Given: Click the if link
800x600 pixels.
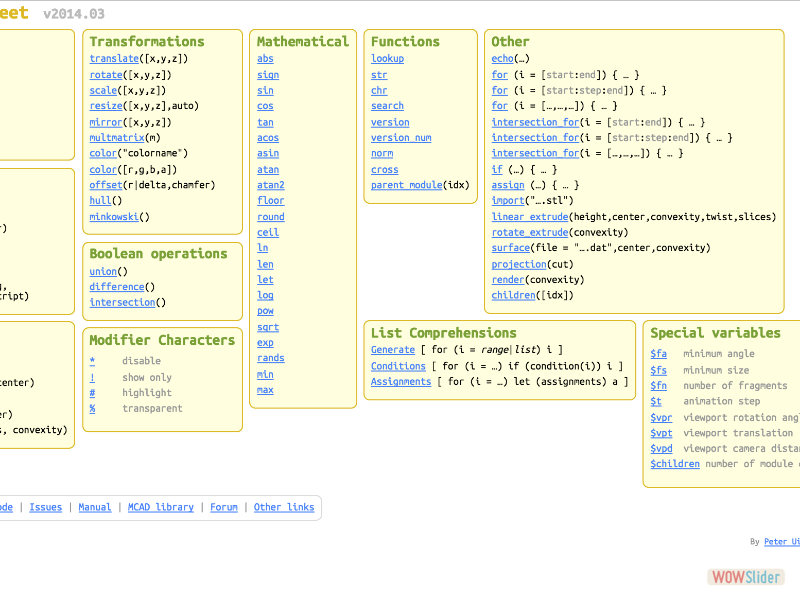Looking at the screenshot, I should point(497,170).
